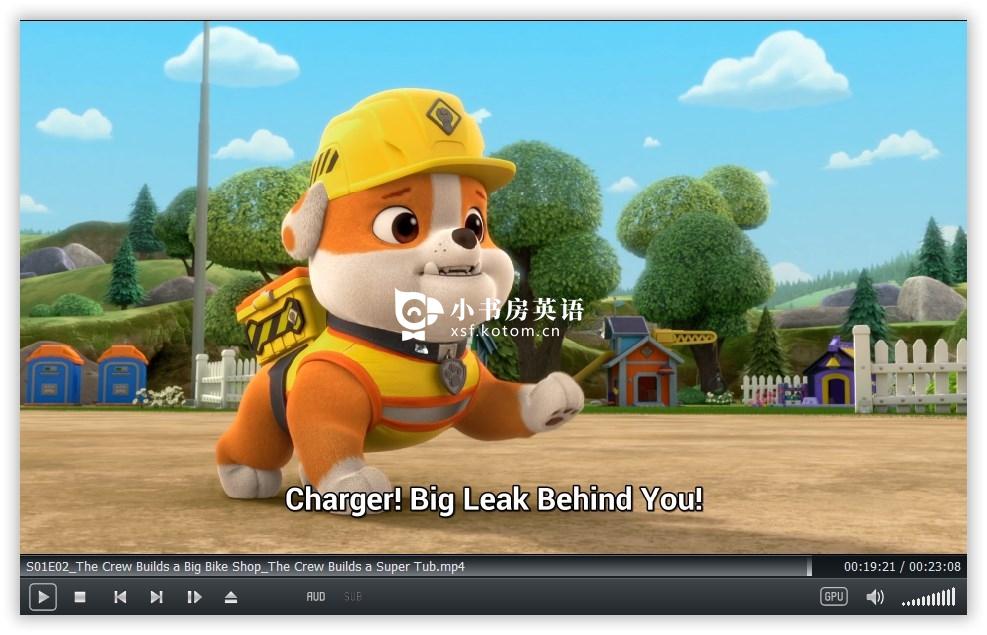987x635 pixels.
Task: Advance one frame with the frame-step icon
Action: (x=194, y=597)
